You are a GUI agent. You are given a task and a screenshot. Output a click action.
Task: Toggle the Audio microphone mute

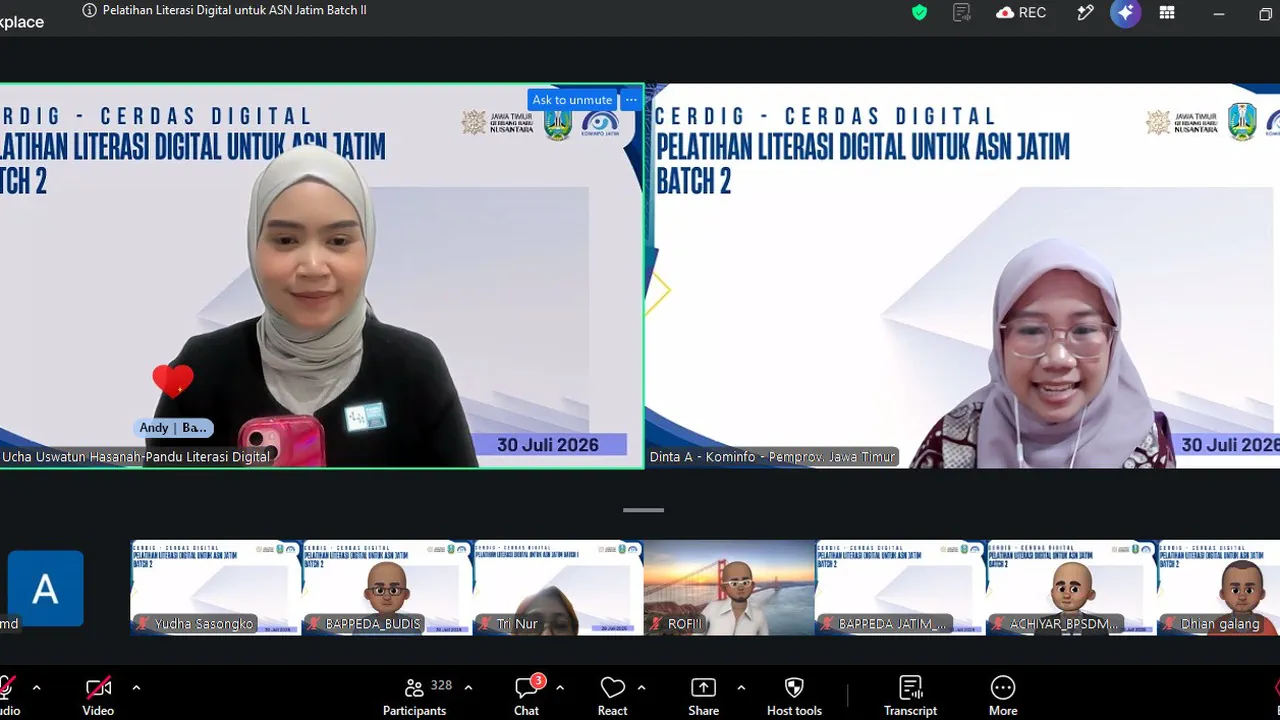(x=8, y=696)
